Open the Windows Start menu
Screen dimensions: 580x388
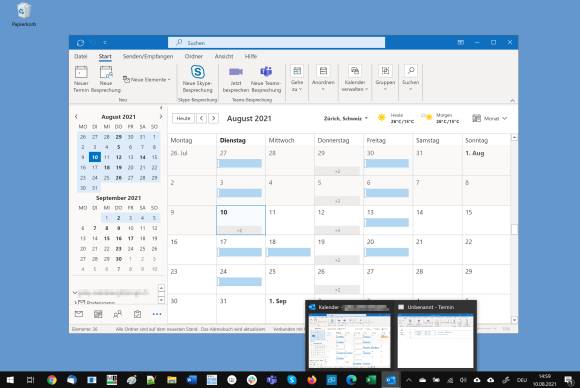(x=10, y=380)
